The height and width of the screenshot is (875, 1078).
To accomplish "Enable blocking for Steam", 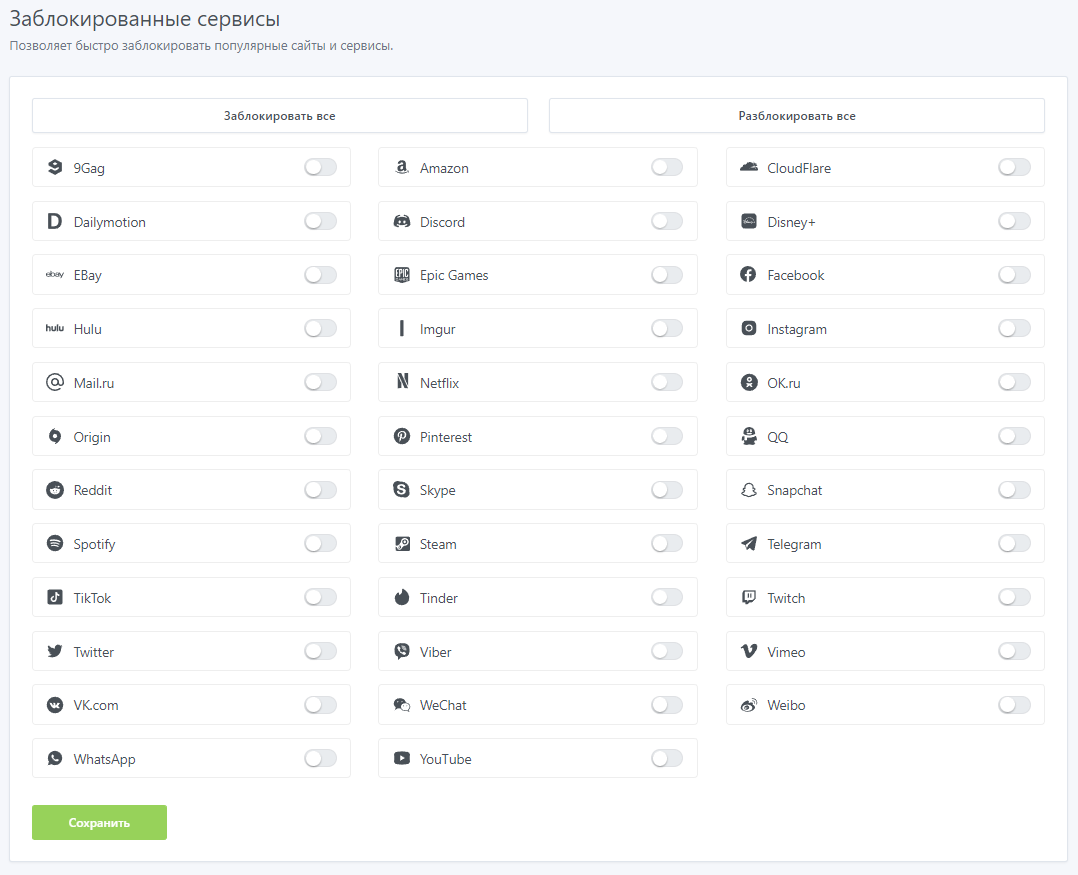I will click(668, 544).
